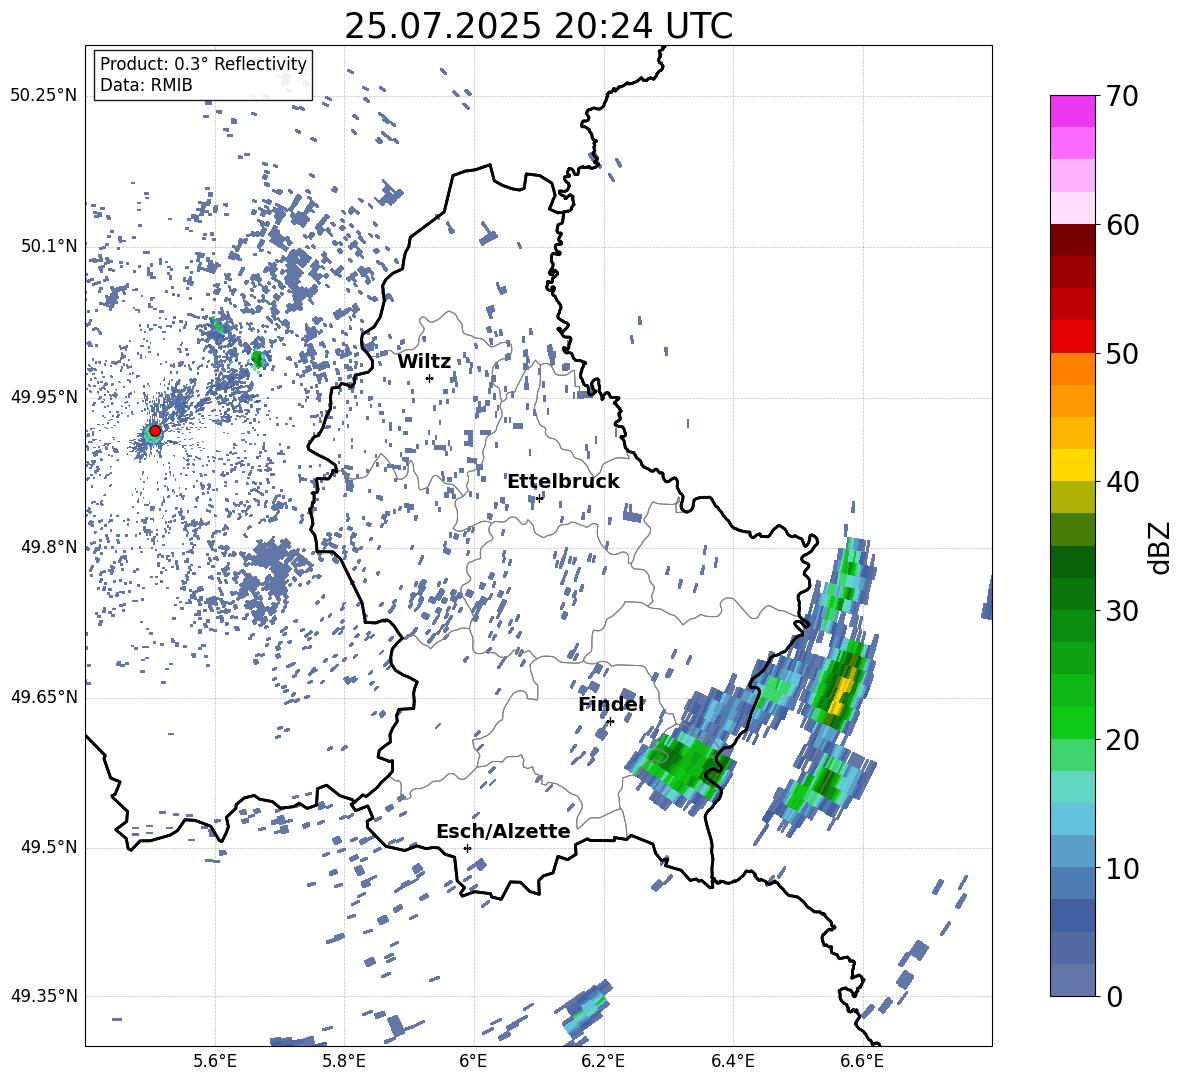Click the colorbar tick label 10
The image size is (1184, 1081).
click(x=1122, y=868)
